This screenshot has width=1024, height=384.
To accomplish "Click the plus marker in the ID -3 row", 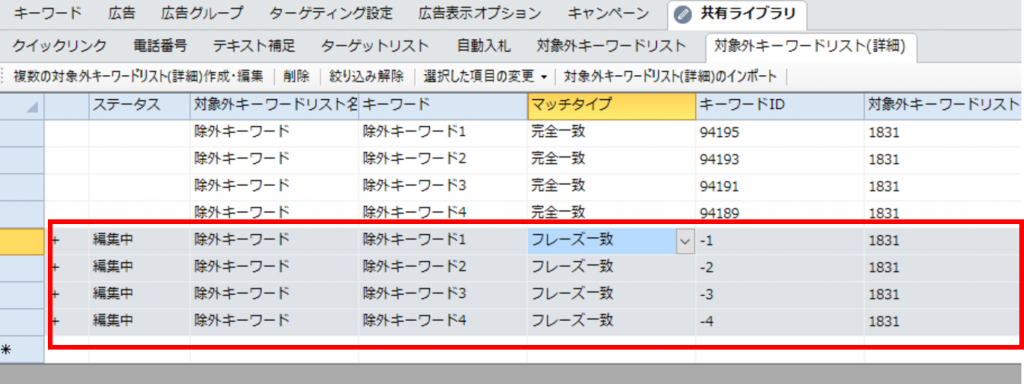I will 56,295.
